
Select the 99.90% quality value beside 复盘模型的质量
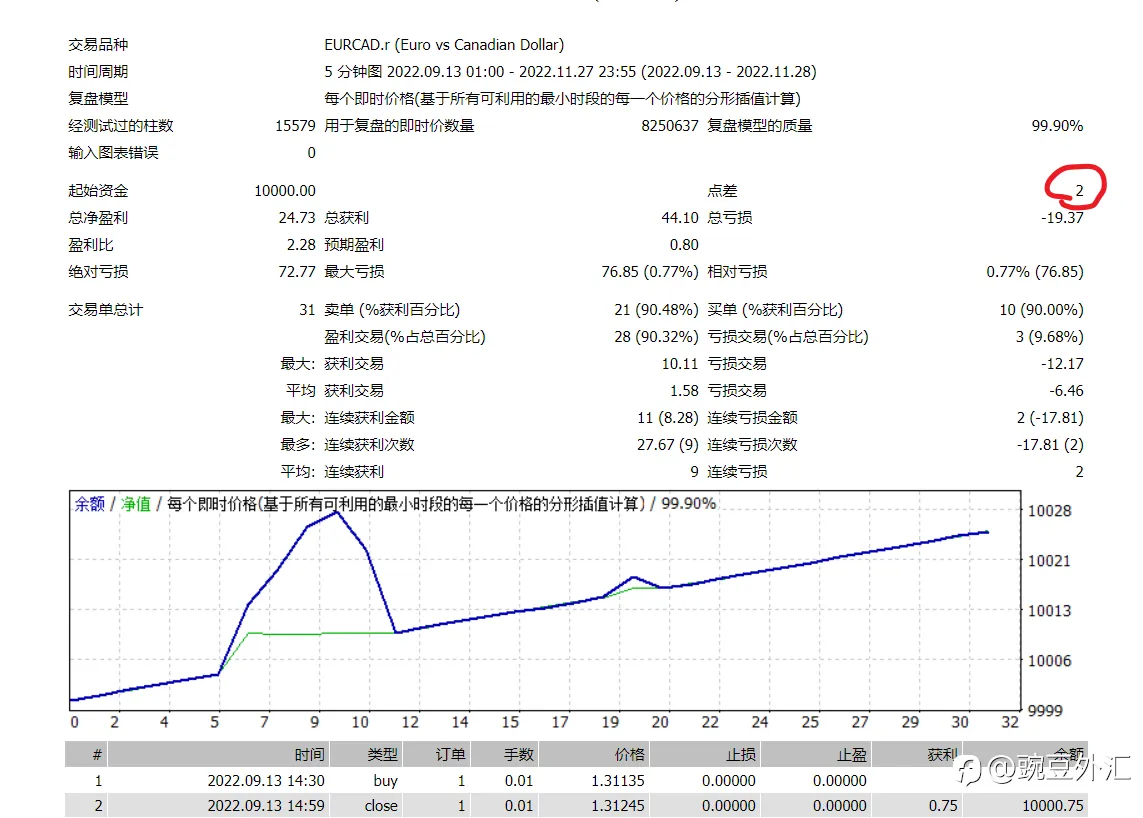pyautogui.click(x=1057, y=125)
